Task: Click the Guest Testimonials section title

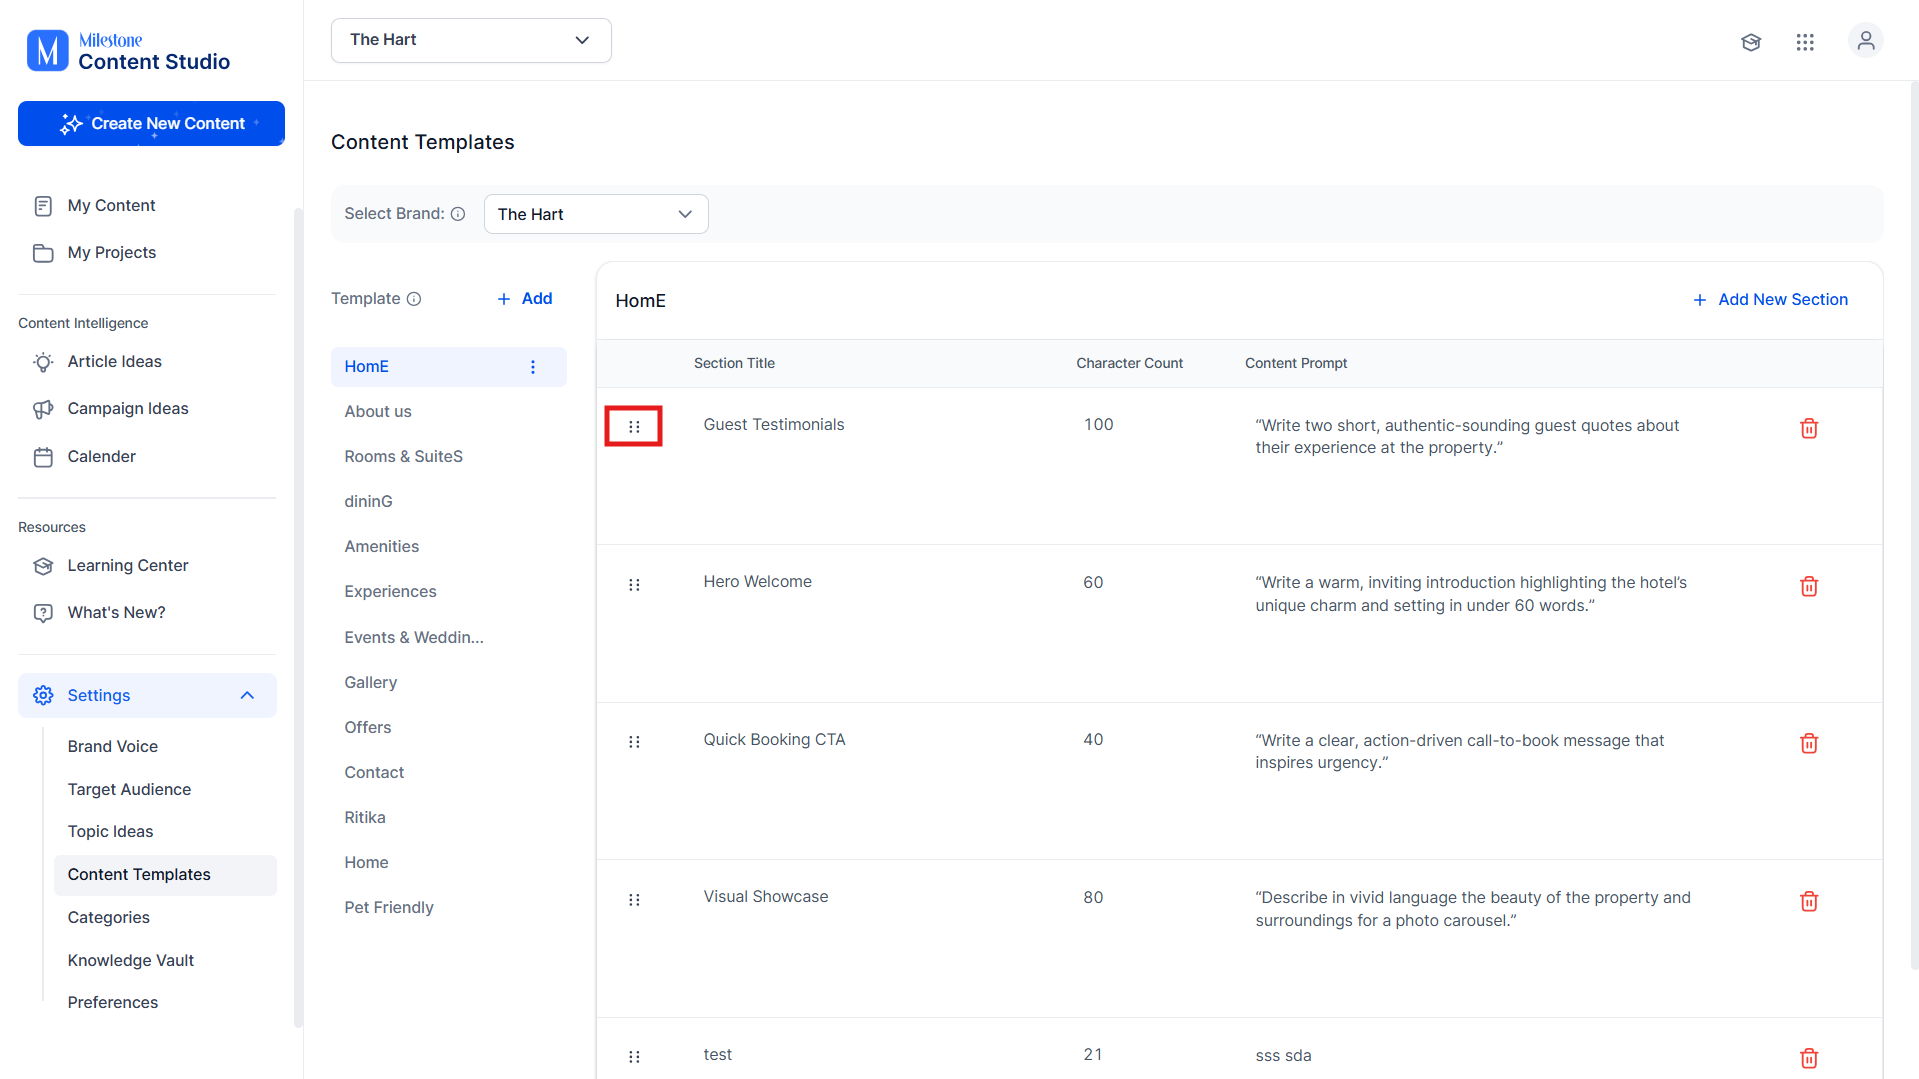Action: (x=773, y=425)
